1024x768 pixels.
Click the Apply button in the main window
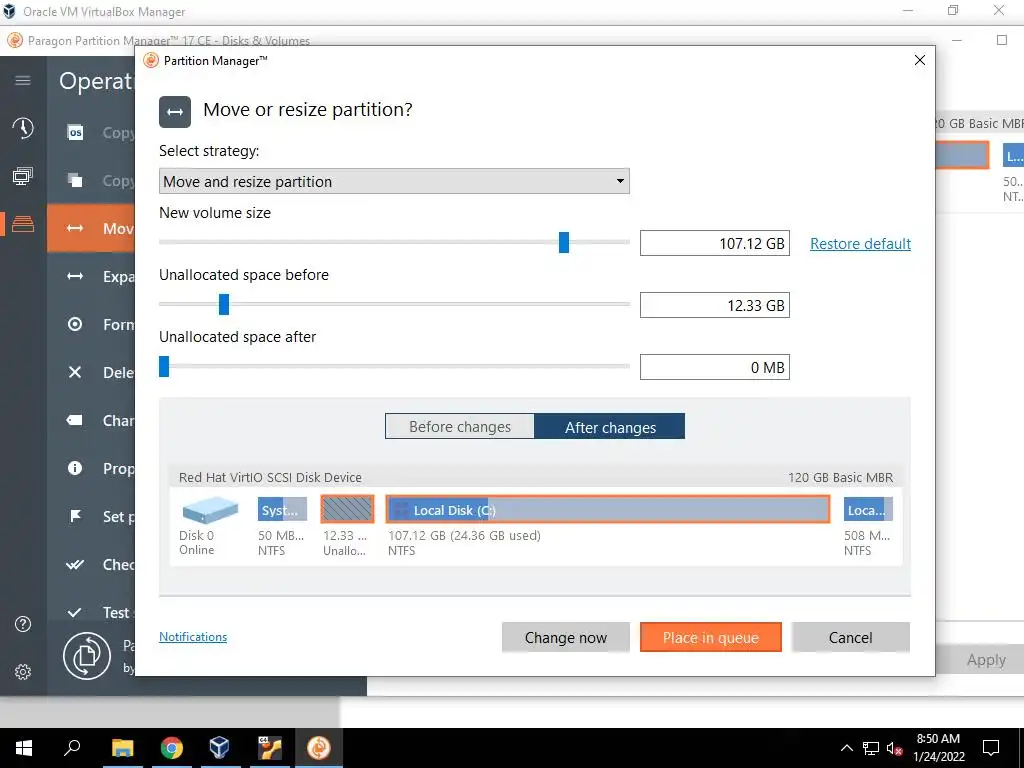pyautogui.click(x=986, y=660)
